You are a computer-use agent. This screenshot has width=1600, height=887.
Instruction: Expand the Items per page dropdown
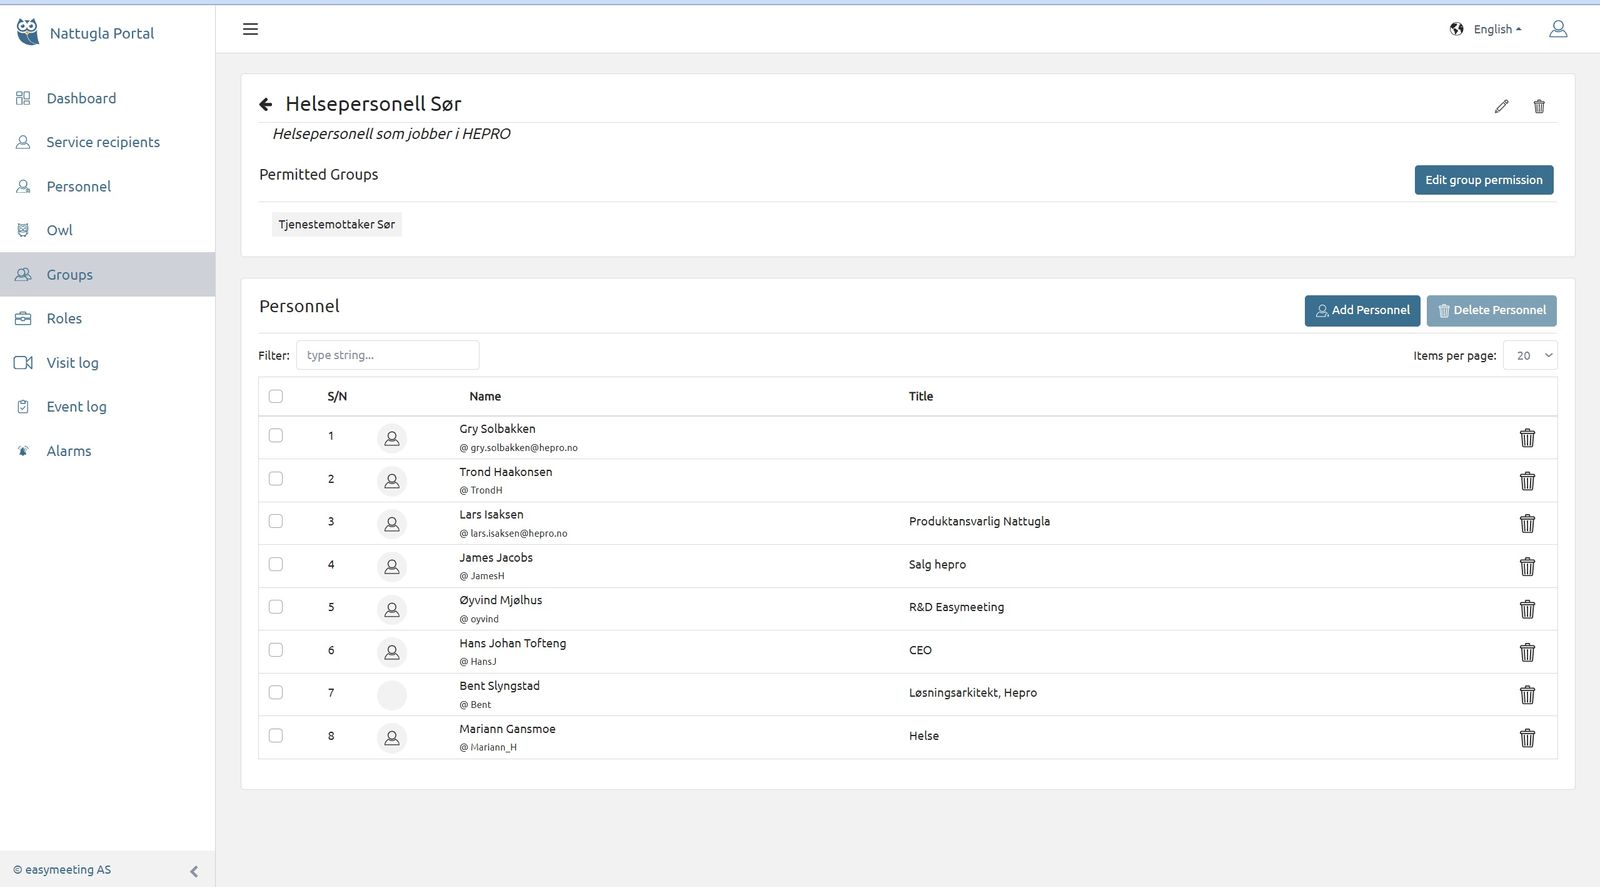point(1530,355)
